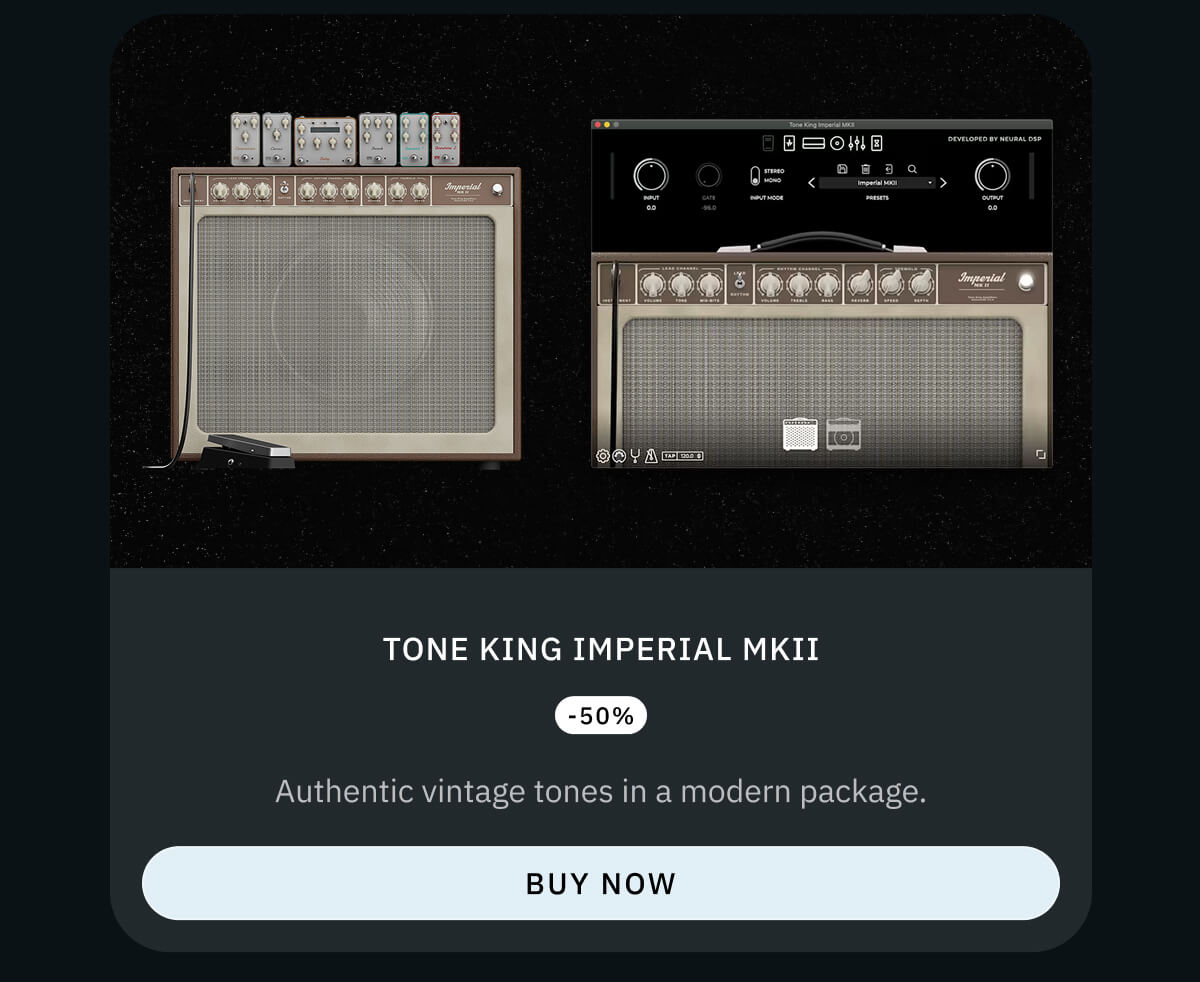Go to previous preset with left chevron
Image resolution: width=1200 pixels, height=982 pixels.
point(811,183)
